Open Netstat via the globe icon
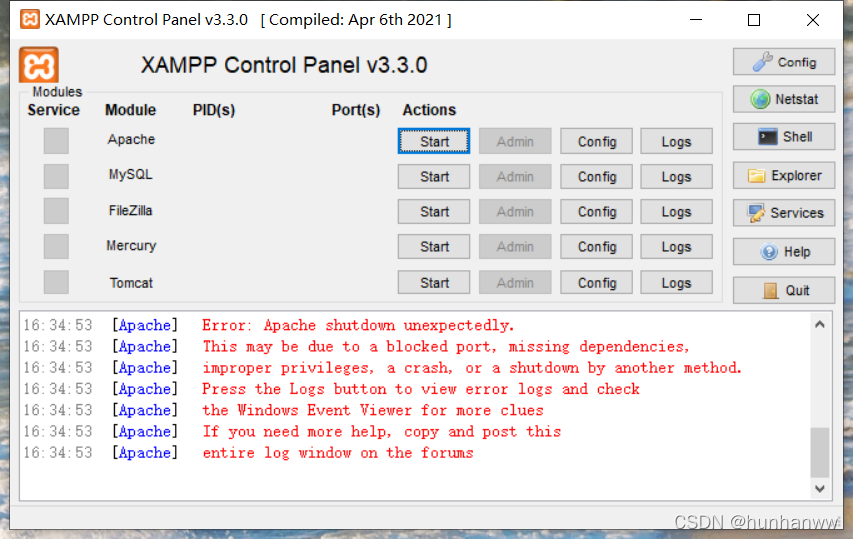The height and width of the screenshot is (539, 853). (760, 99)
